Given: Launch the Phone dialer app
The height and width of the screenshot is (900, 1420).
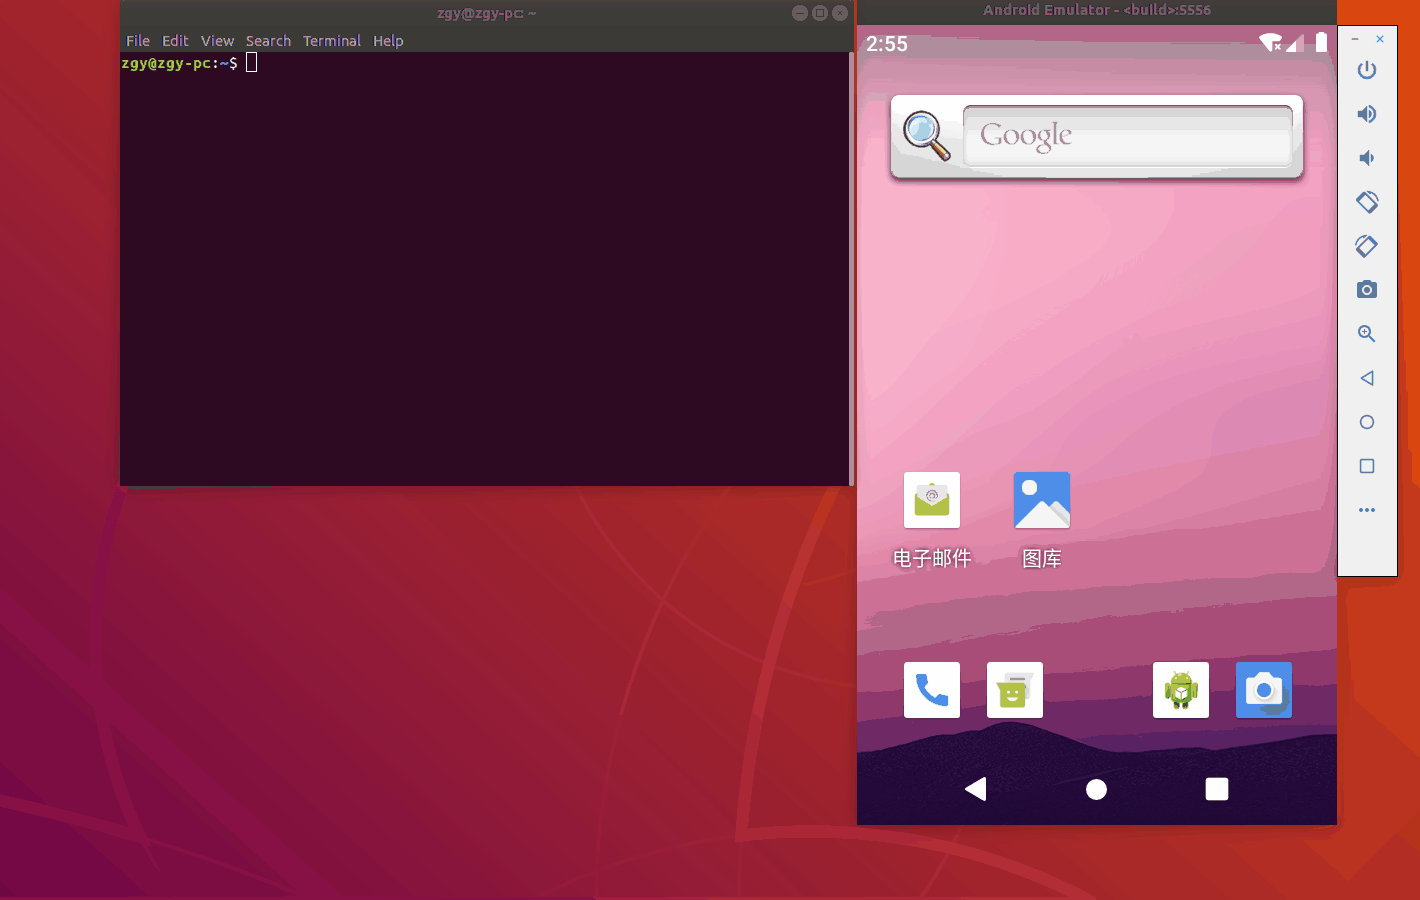Looking at the screenshot, I should (x=931, y=689).
